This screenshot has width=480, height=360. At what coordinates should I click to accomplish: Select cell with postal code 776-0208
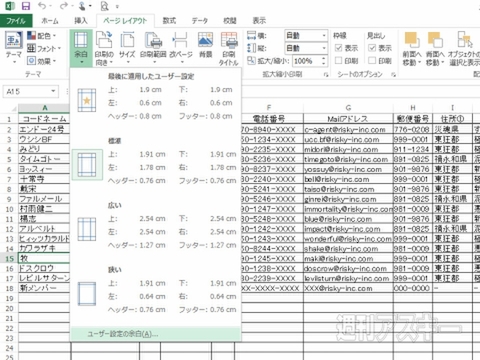coord(413,129)
